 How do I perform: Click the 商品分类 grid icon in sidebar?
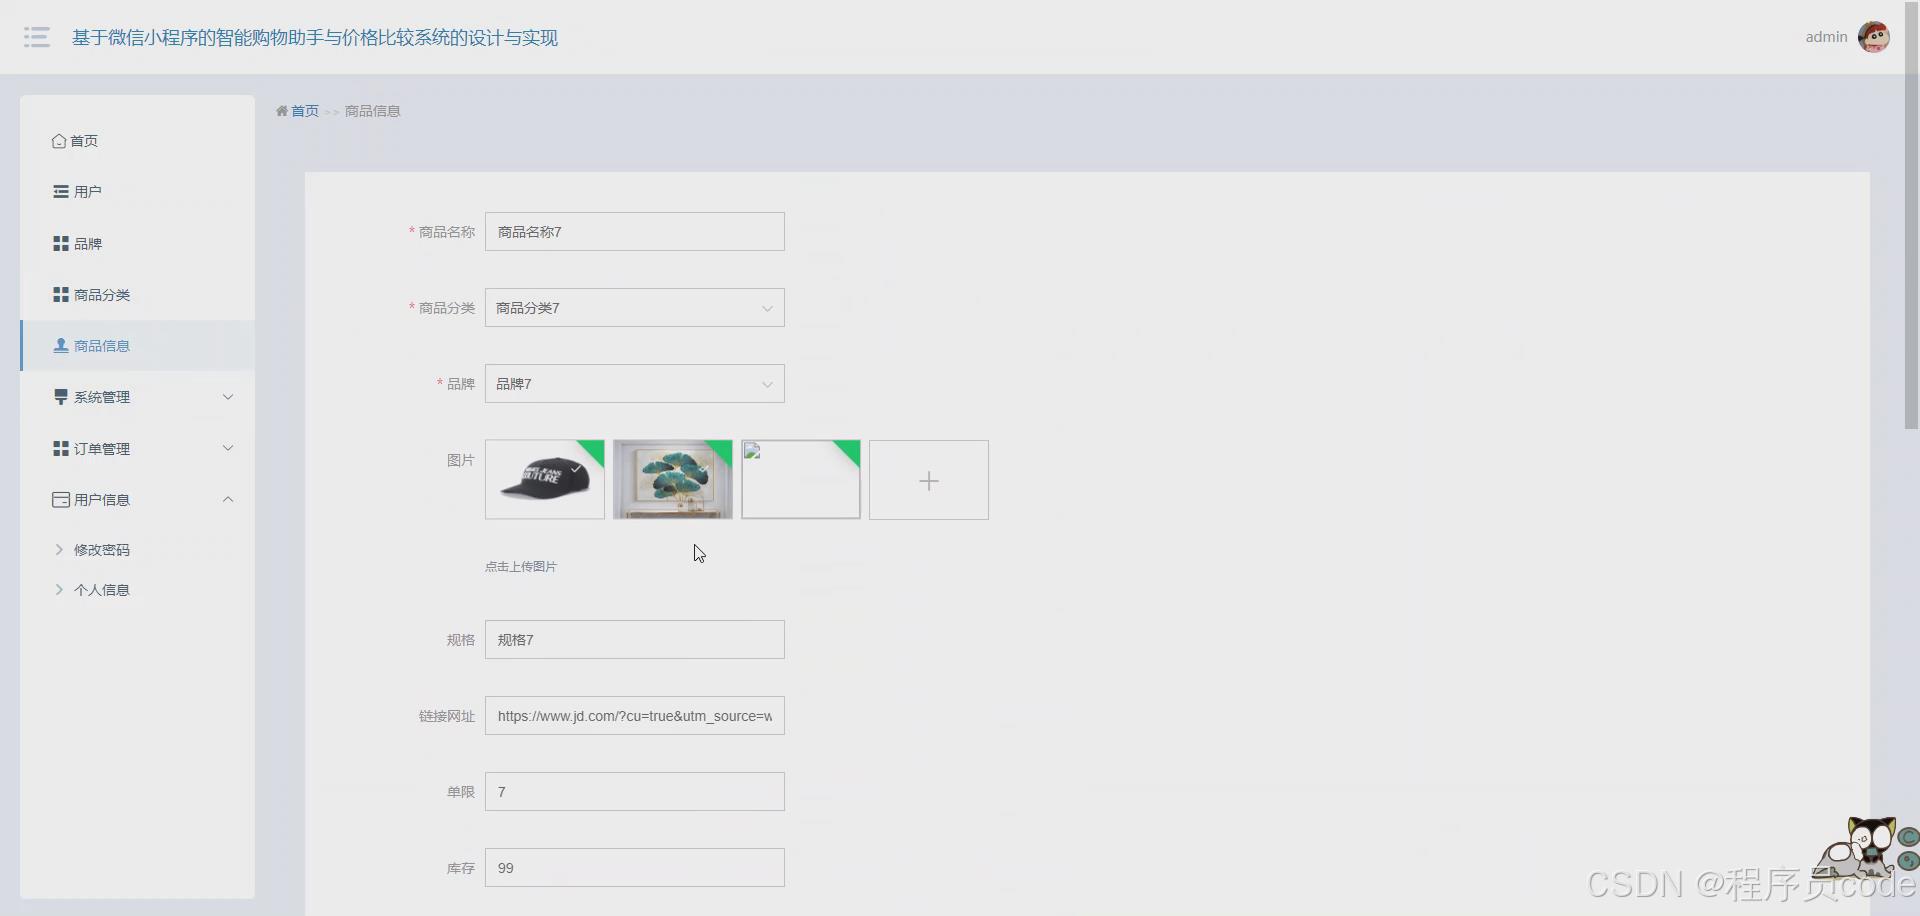point(61,295)
